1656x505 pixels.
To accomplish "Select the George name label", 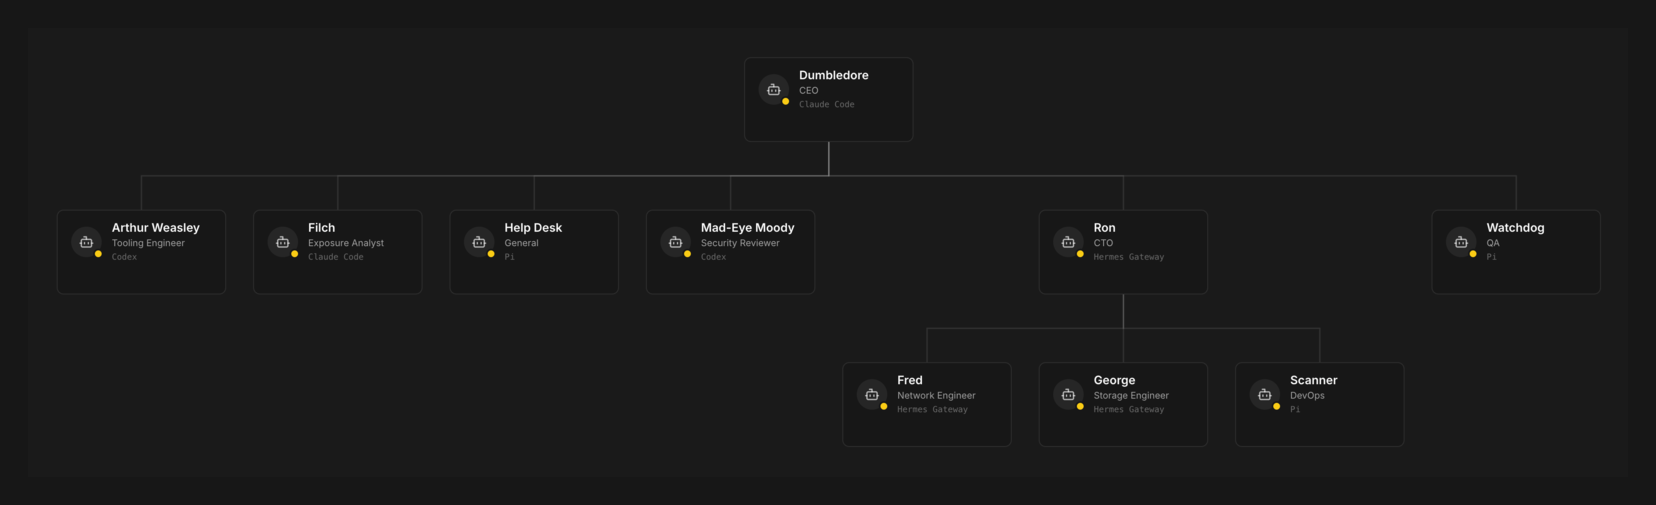I will pos(1115,380).
